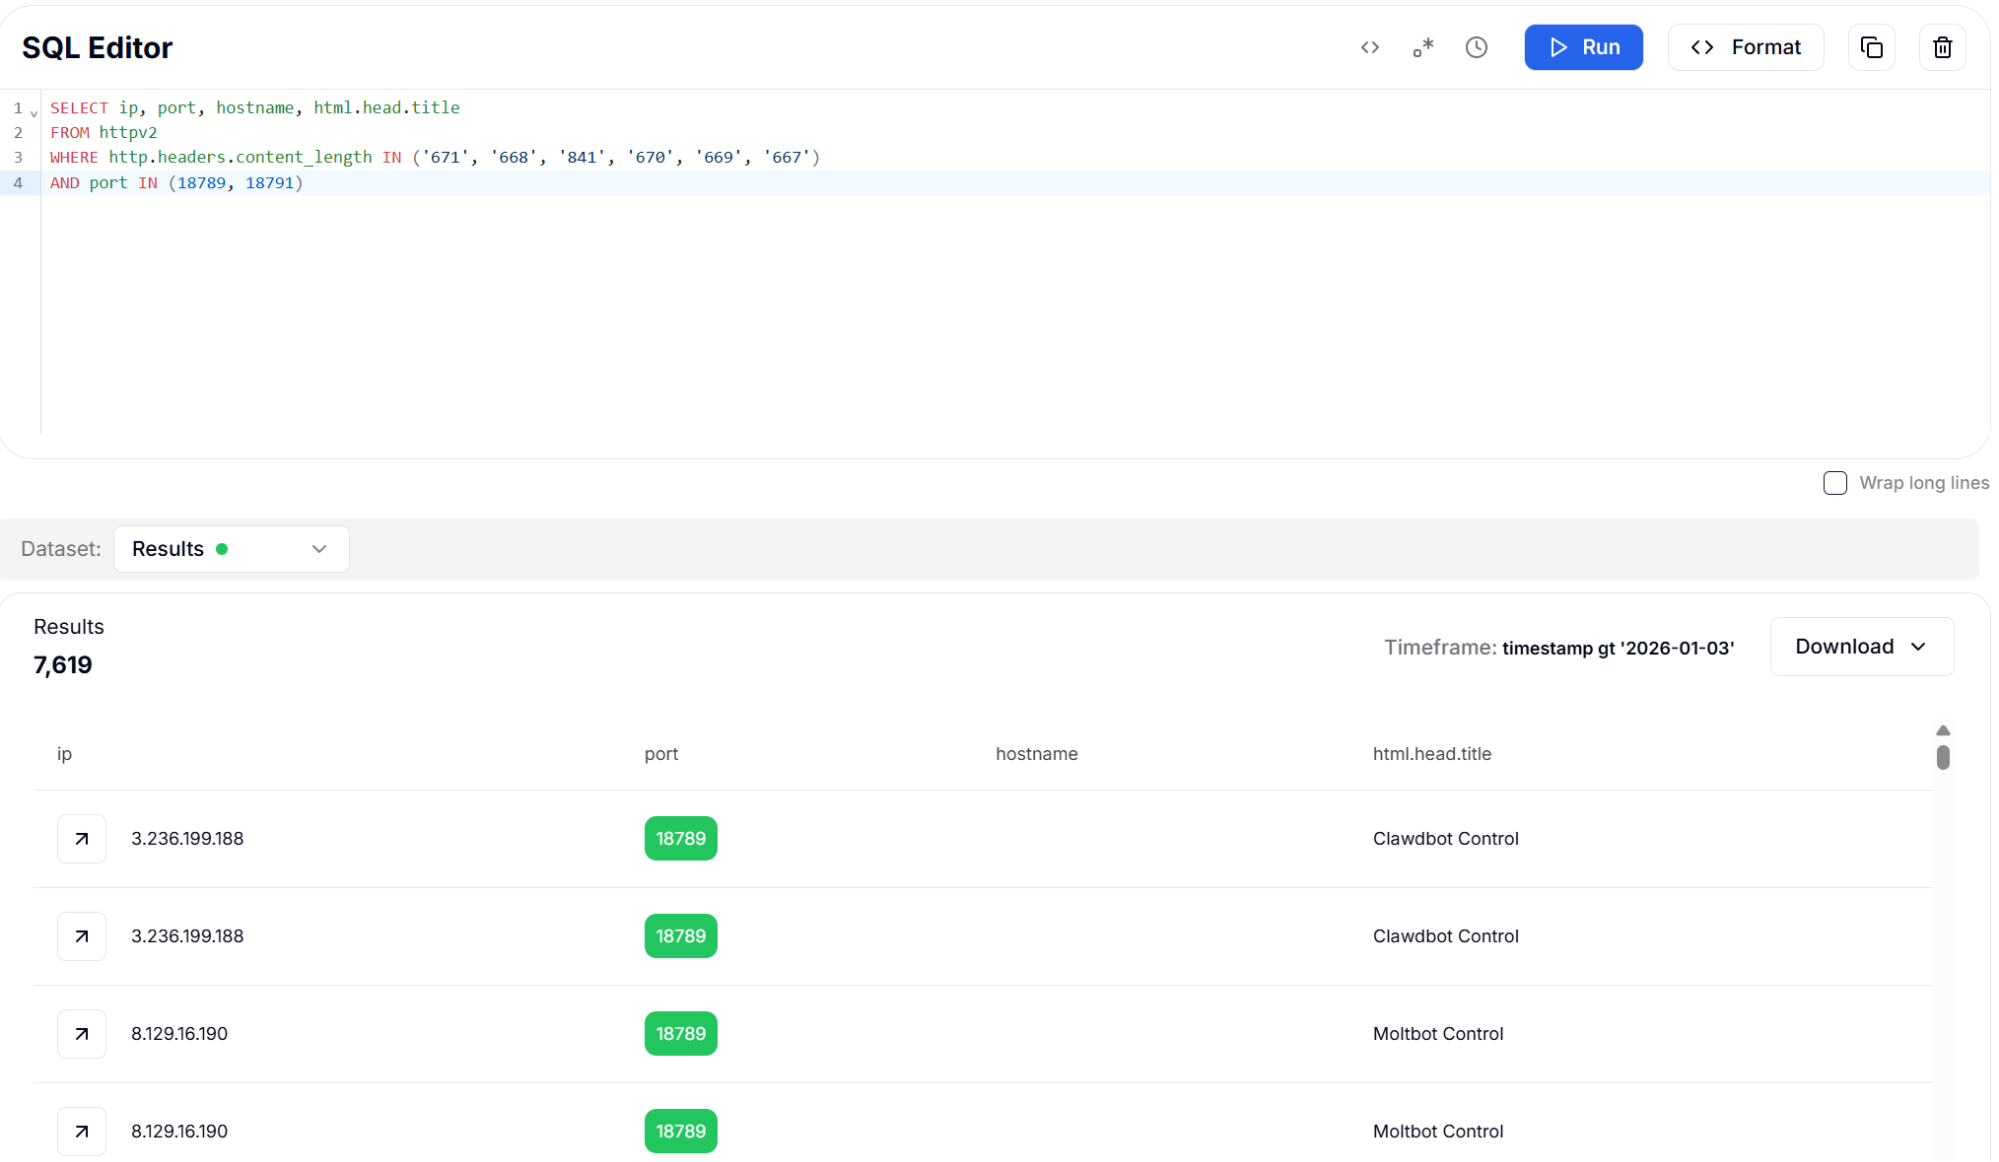Enable the Wrap long lines checkbox

[x=1835, y=483]
